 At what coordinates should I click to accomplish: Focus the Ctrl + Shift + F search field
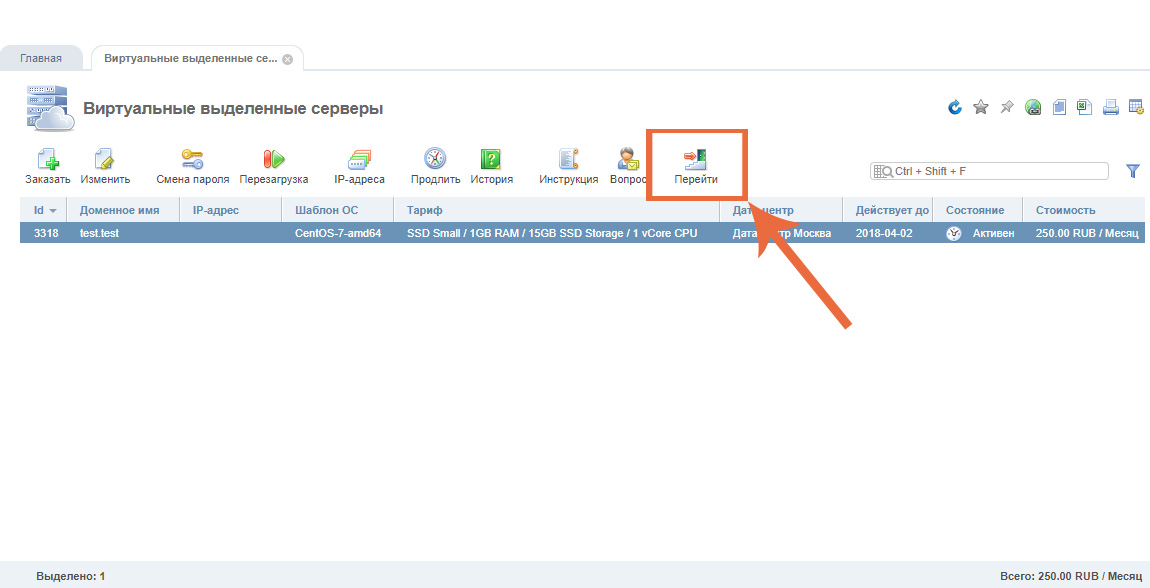989,171
